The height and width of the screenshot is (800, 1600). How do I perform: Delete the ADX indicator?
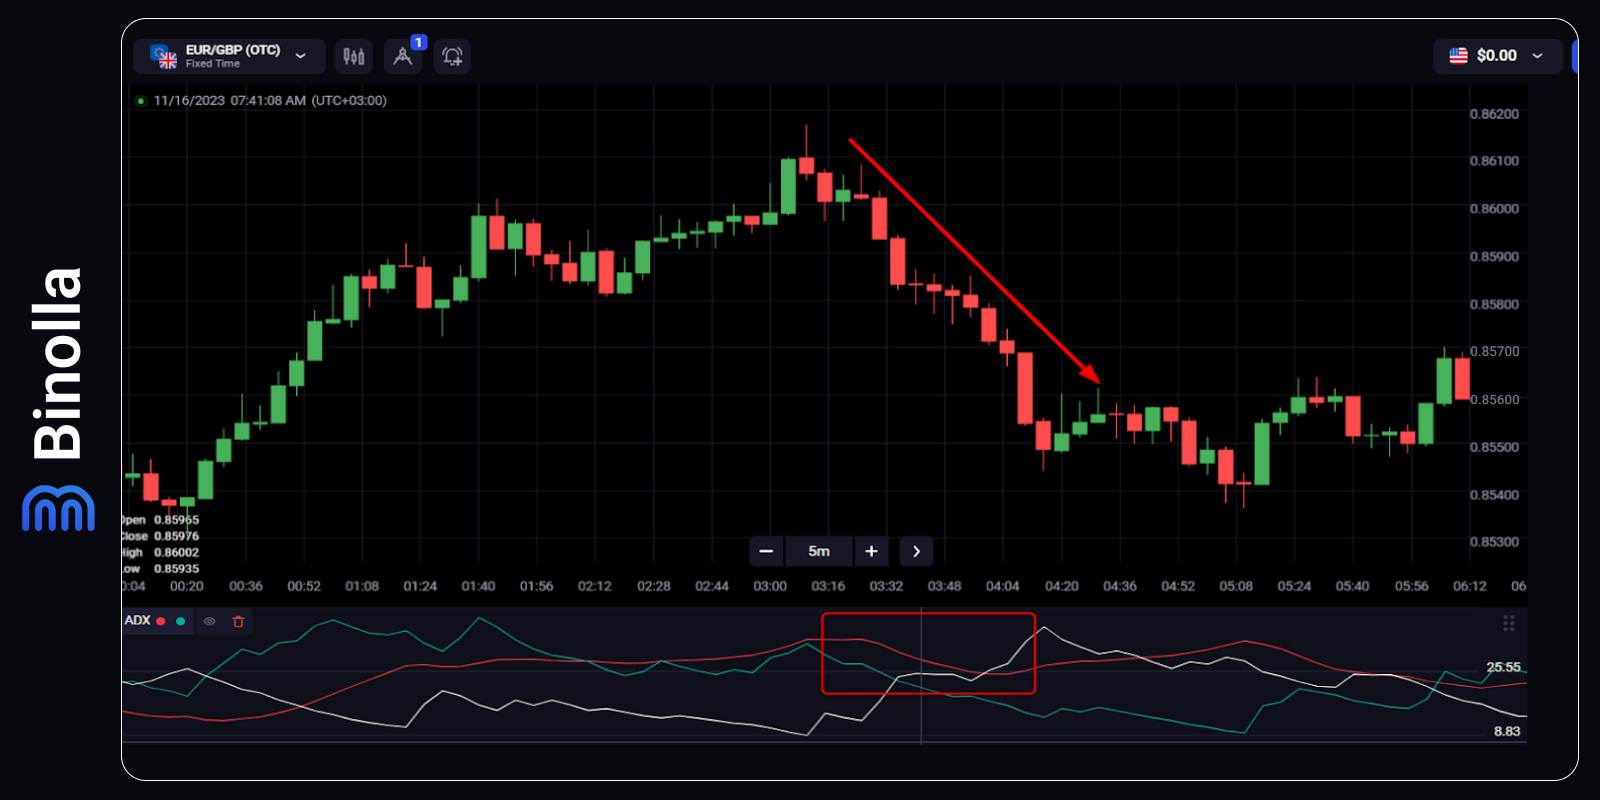238,621
